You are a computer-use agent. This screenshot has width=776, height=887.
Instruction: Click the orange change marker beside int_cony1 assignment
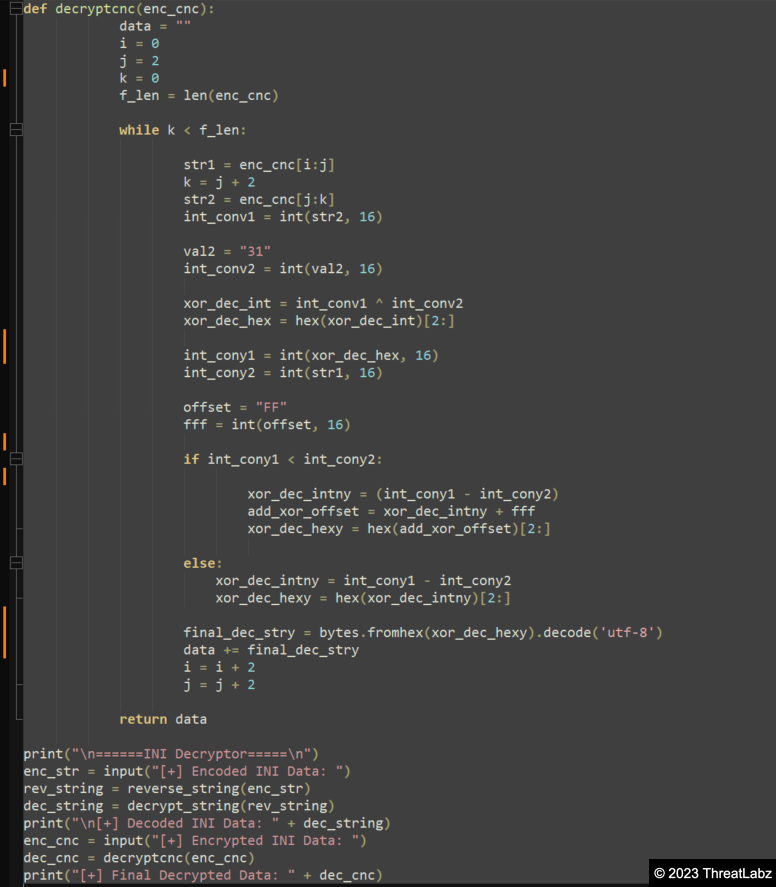click(4, 346)
